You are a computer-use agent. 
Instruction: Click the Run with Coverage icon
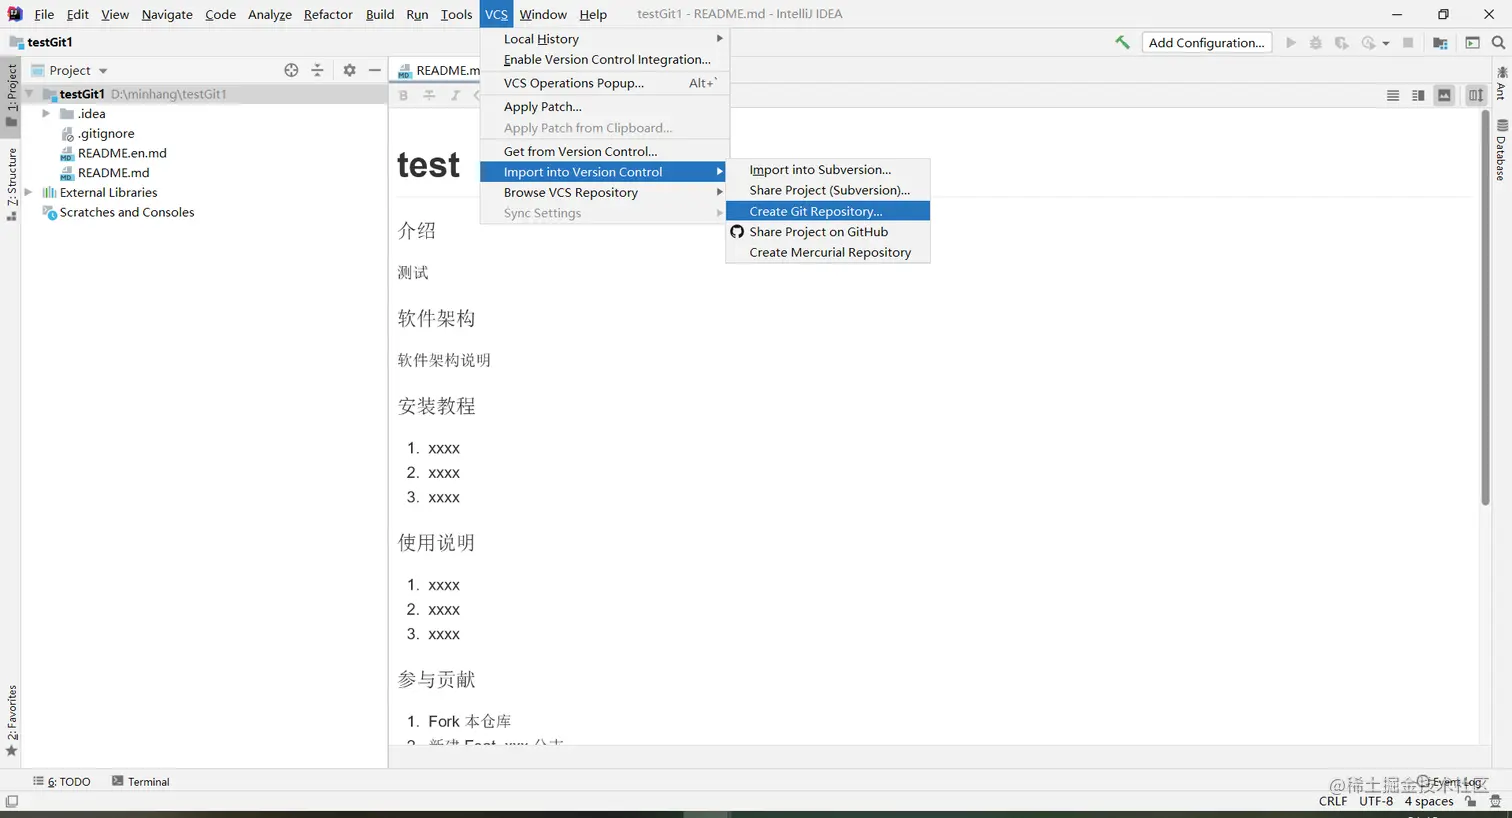[1341, 43]
